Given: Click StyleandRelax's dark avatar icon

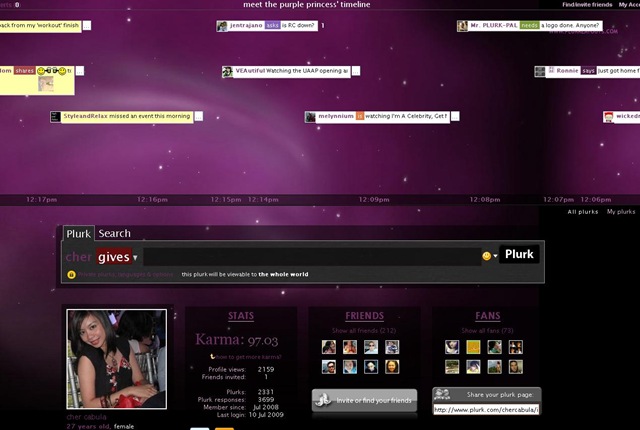Looking at the screenshot, I should [56, 117].
